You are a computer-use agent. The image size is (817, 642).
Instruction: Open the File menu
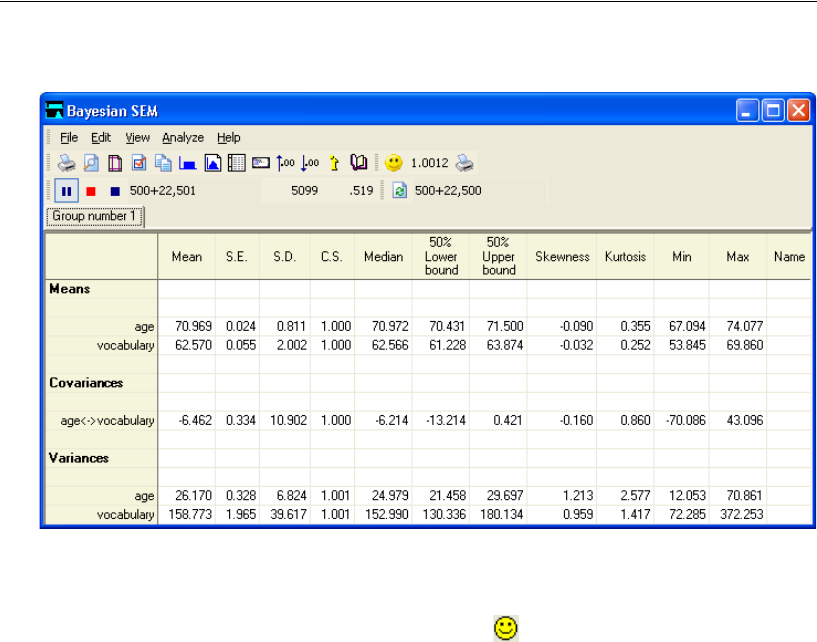pos(68,138)
